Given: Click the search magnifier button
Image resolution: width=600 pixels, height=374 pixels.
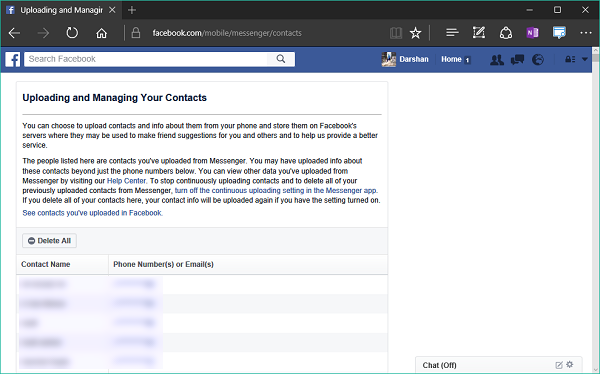Looking at the screenshot, I should coord(281,59).
